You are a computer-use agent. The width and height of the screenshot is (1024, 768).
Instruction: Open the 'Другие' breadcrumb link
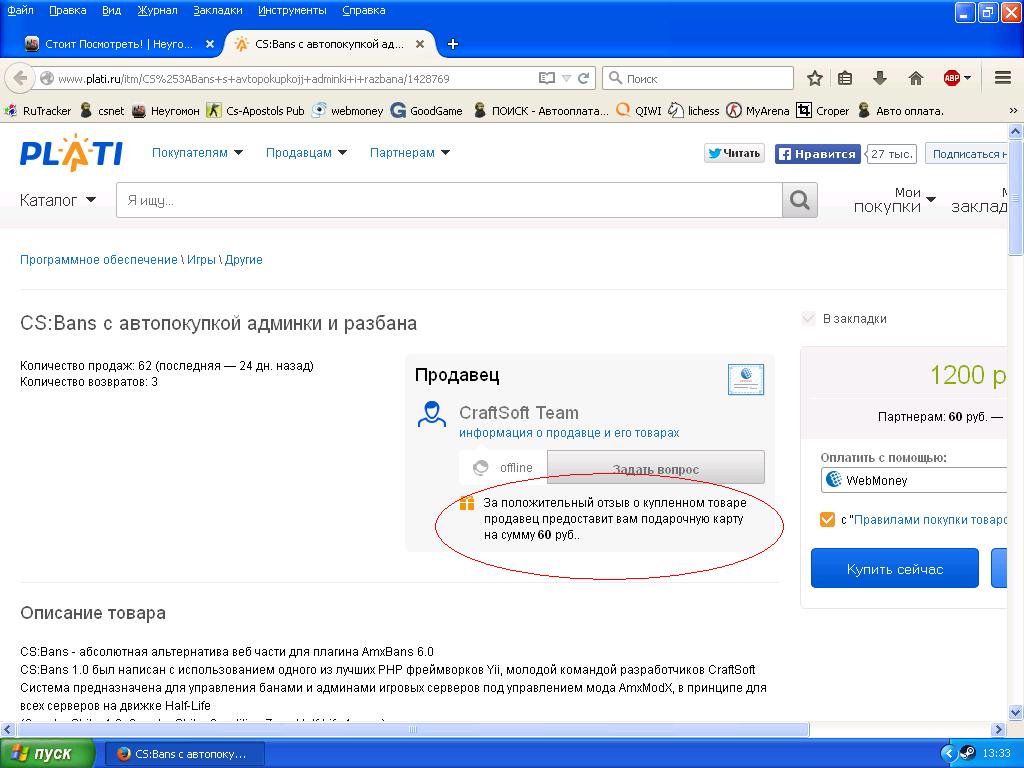pos(244,260)
